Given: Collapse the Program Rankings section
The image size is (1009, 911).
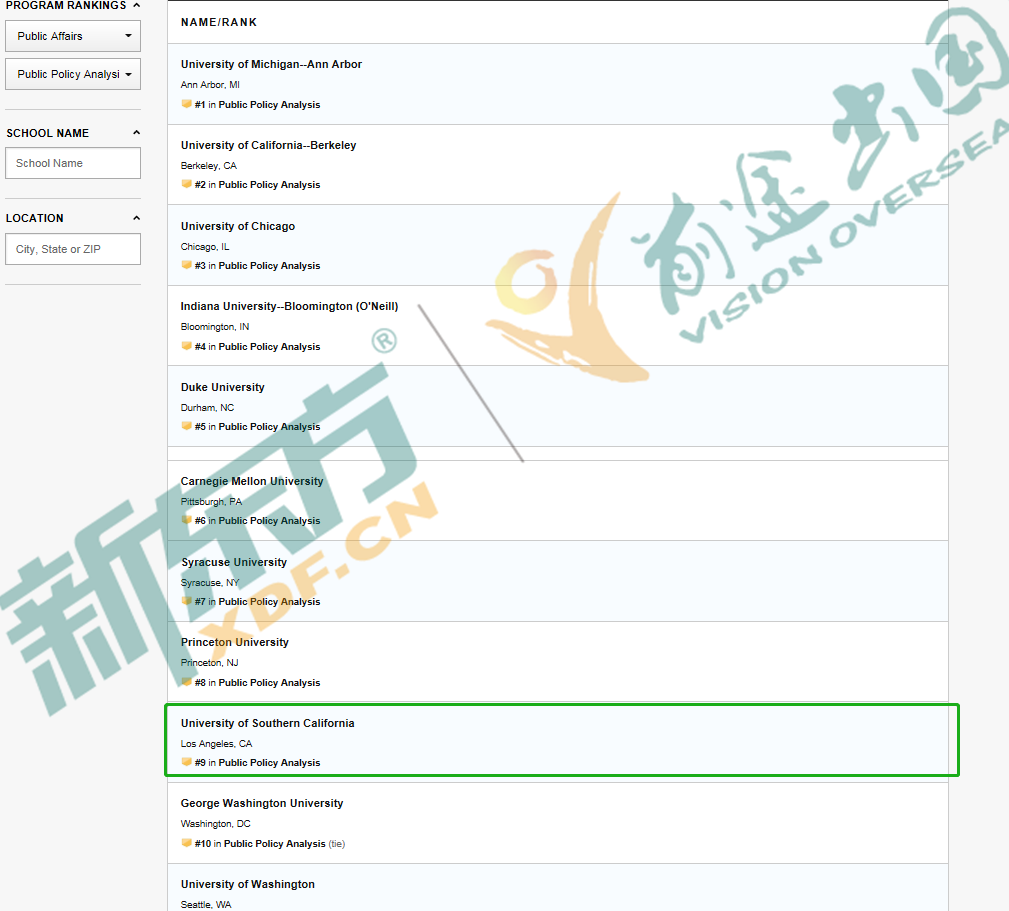Looking at the screenshot, I should point(136,5).
